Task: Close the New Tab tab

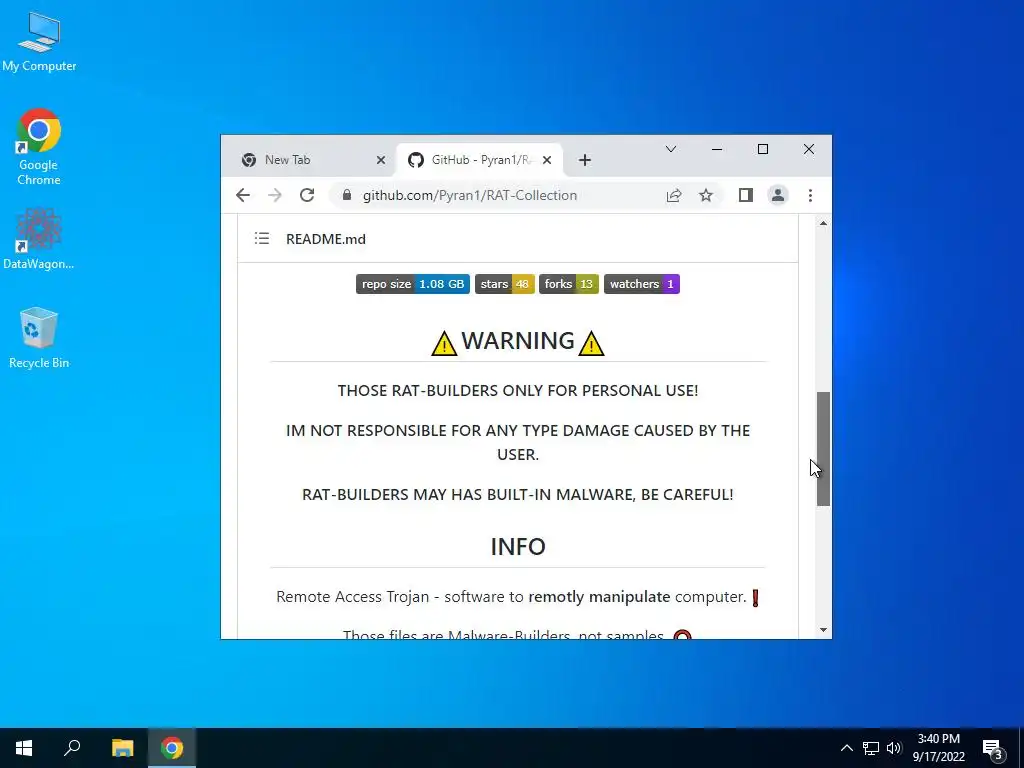Action: (381, 160)
